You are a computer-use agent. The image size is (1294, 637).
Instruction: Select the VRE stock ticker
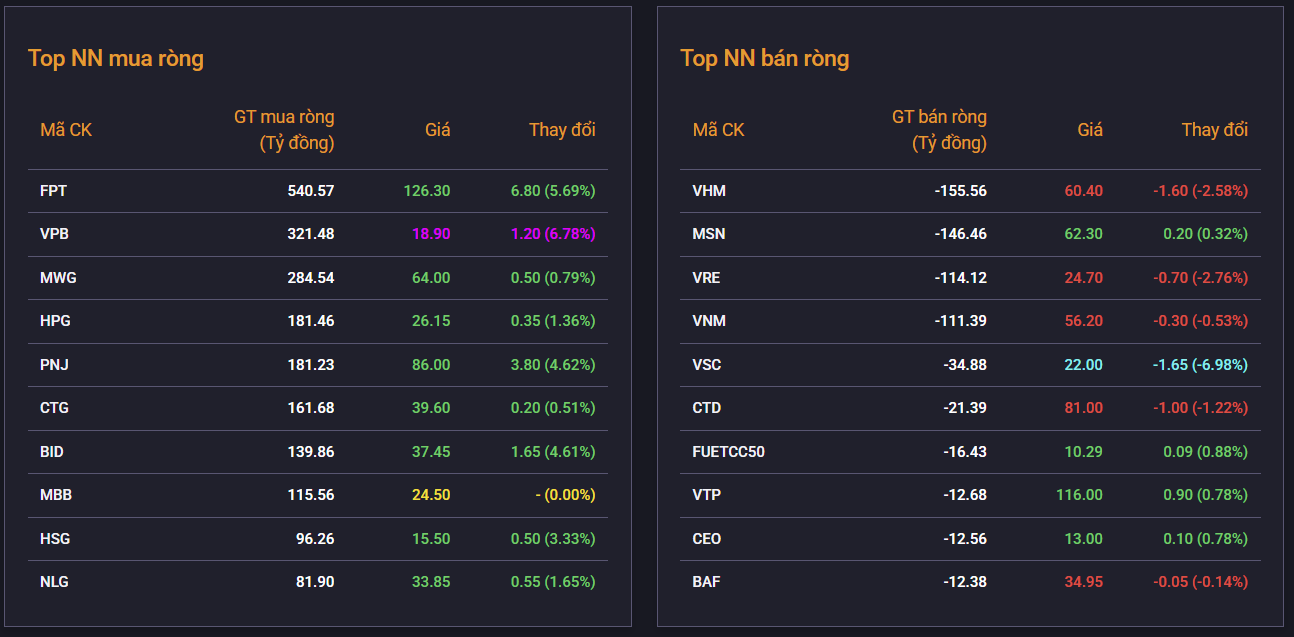point(706,278)
